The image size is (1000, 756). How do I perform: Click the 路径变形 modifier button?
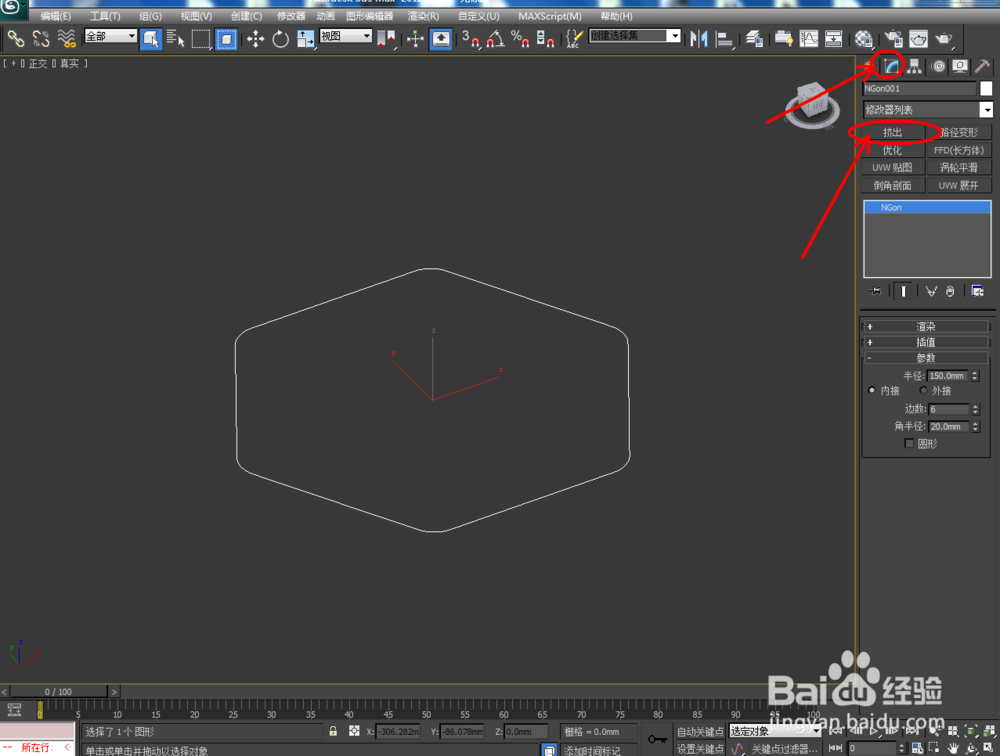tap(959, 132)
